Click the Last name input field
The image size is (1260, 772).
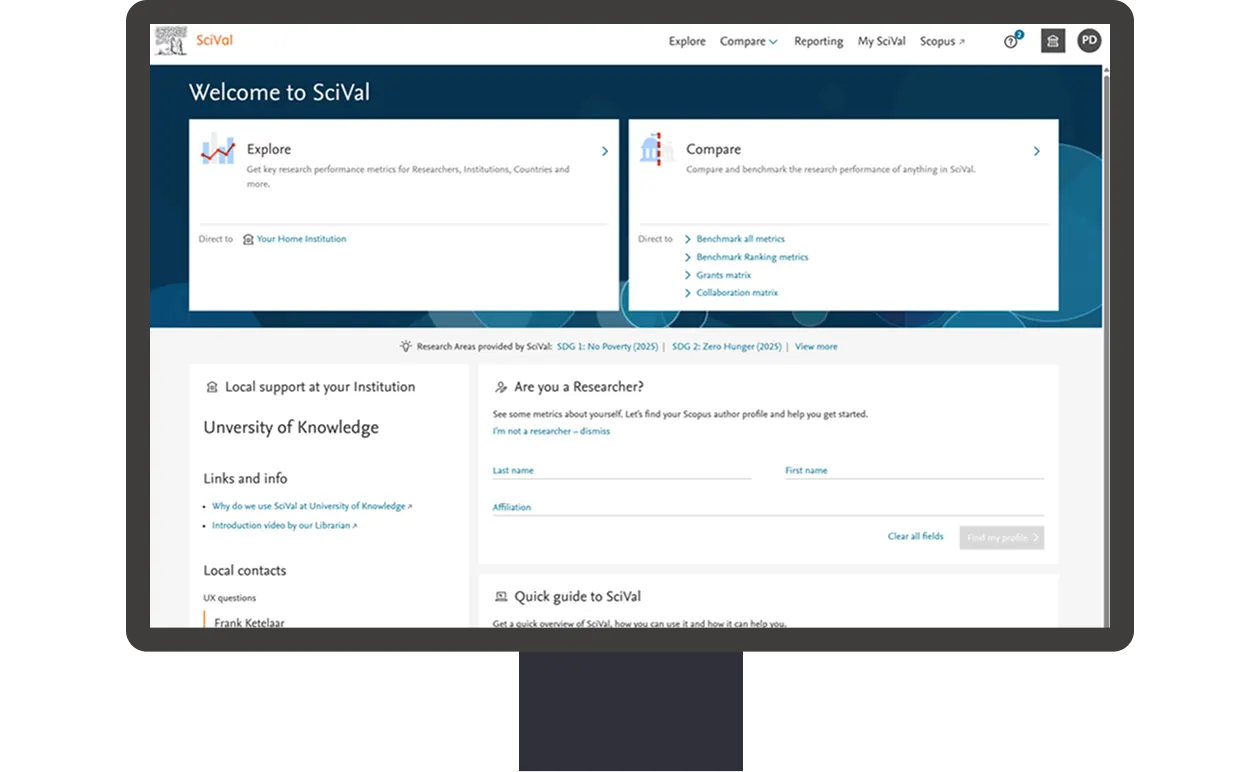[621, 470]
